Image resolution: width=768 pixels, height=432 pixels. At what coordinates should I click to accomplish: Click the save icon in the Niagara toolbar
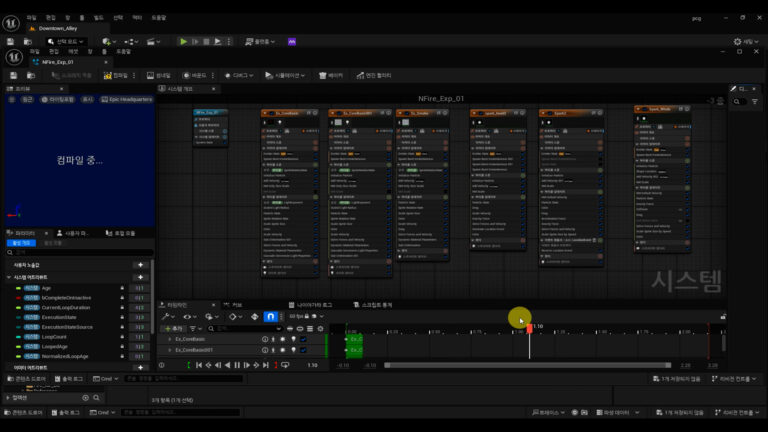point(15,75)
